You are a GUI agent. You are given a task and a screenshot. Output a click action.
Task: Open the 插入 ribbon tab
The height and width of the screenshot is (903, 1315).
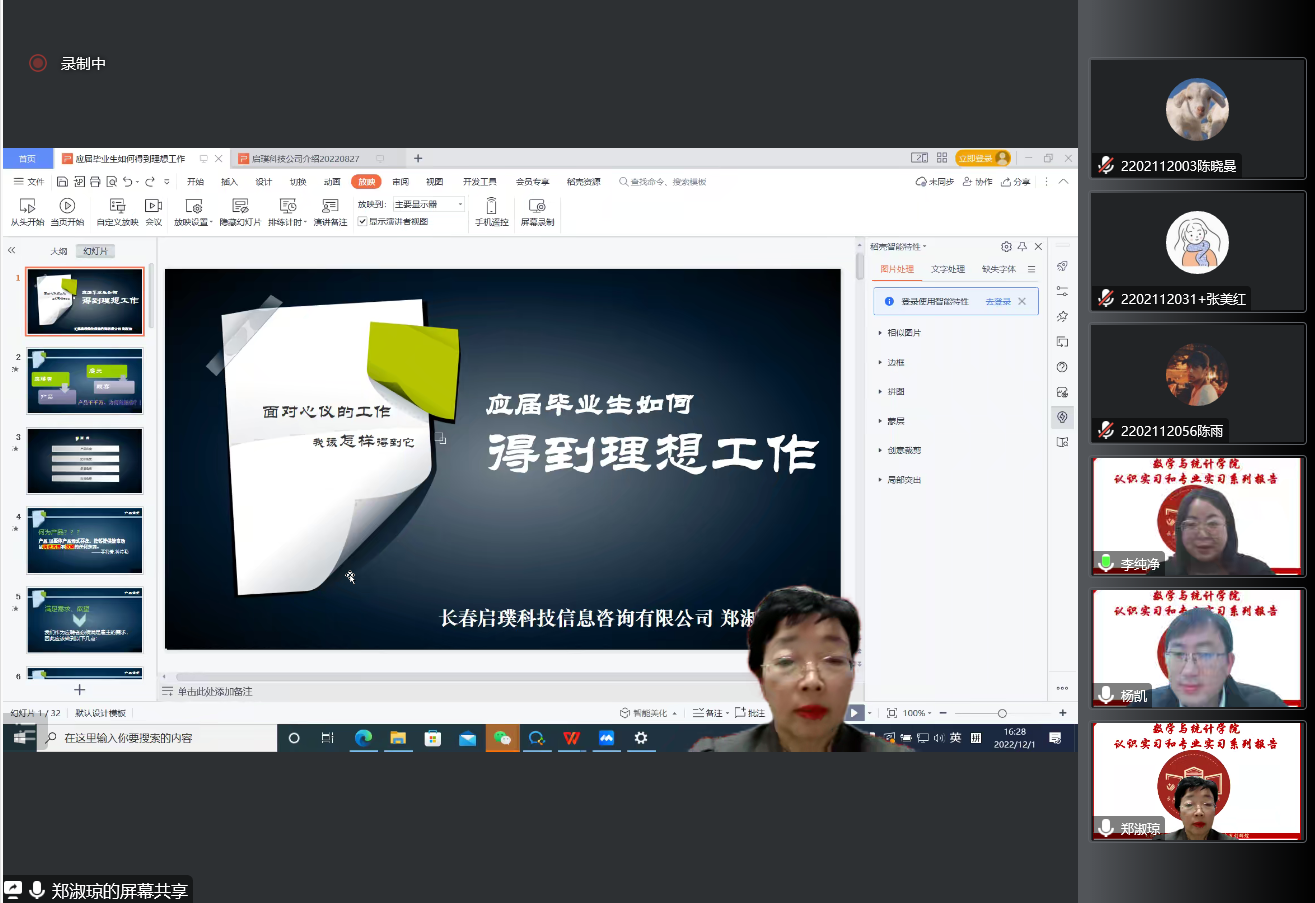click(229, 182)
